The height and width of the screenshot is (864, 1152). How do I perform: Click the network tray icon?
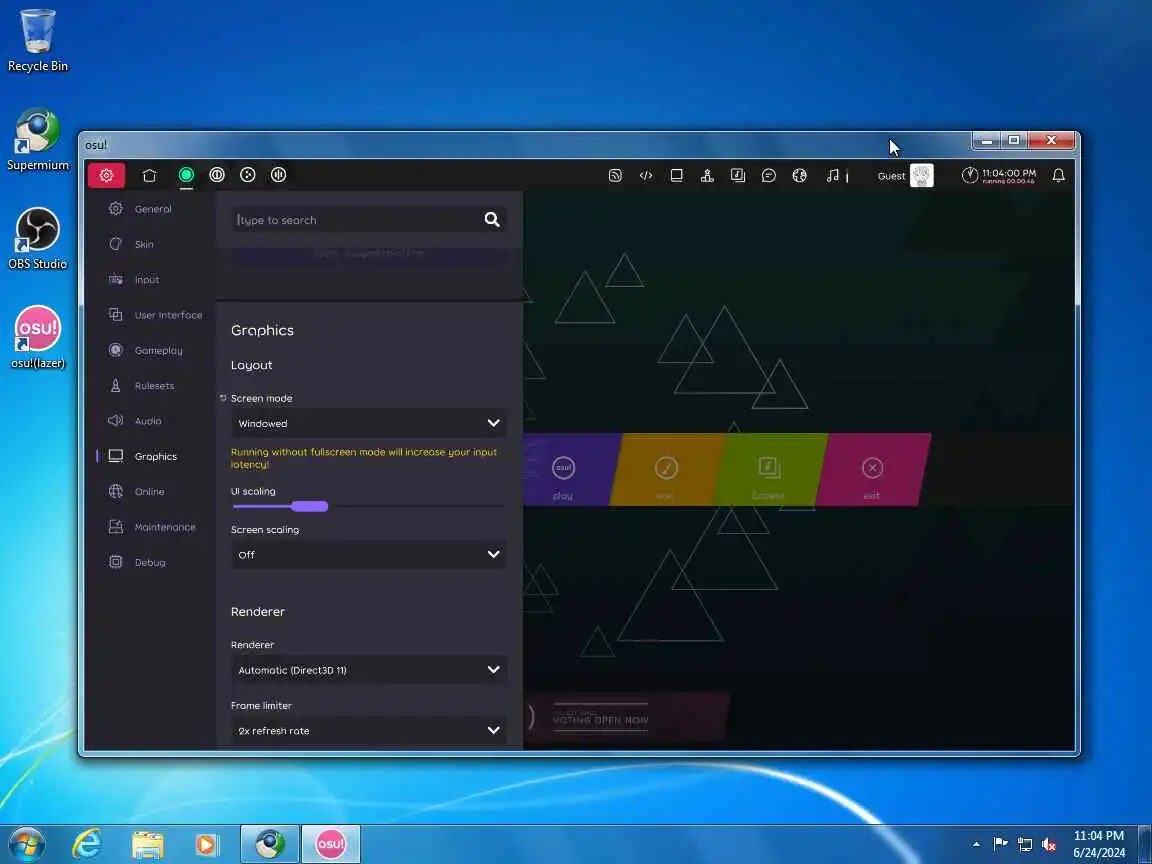1025,845
